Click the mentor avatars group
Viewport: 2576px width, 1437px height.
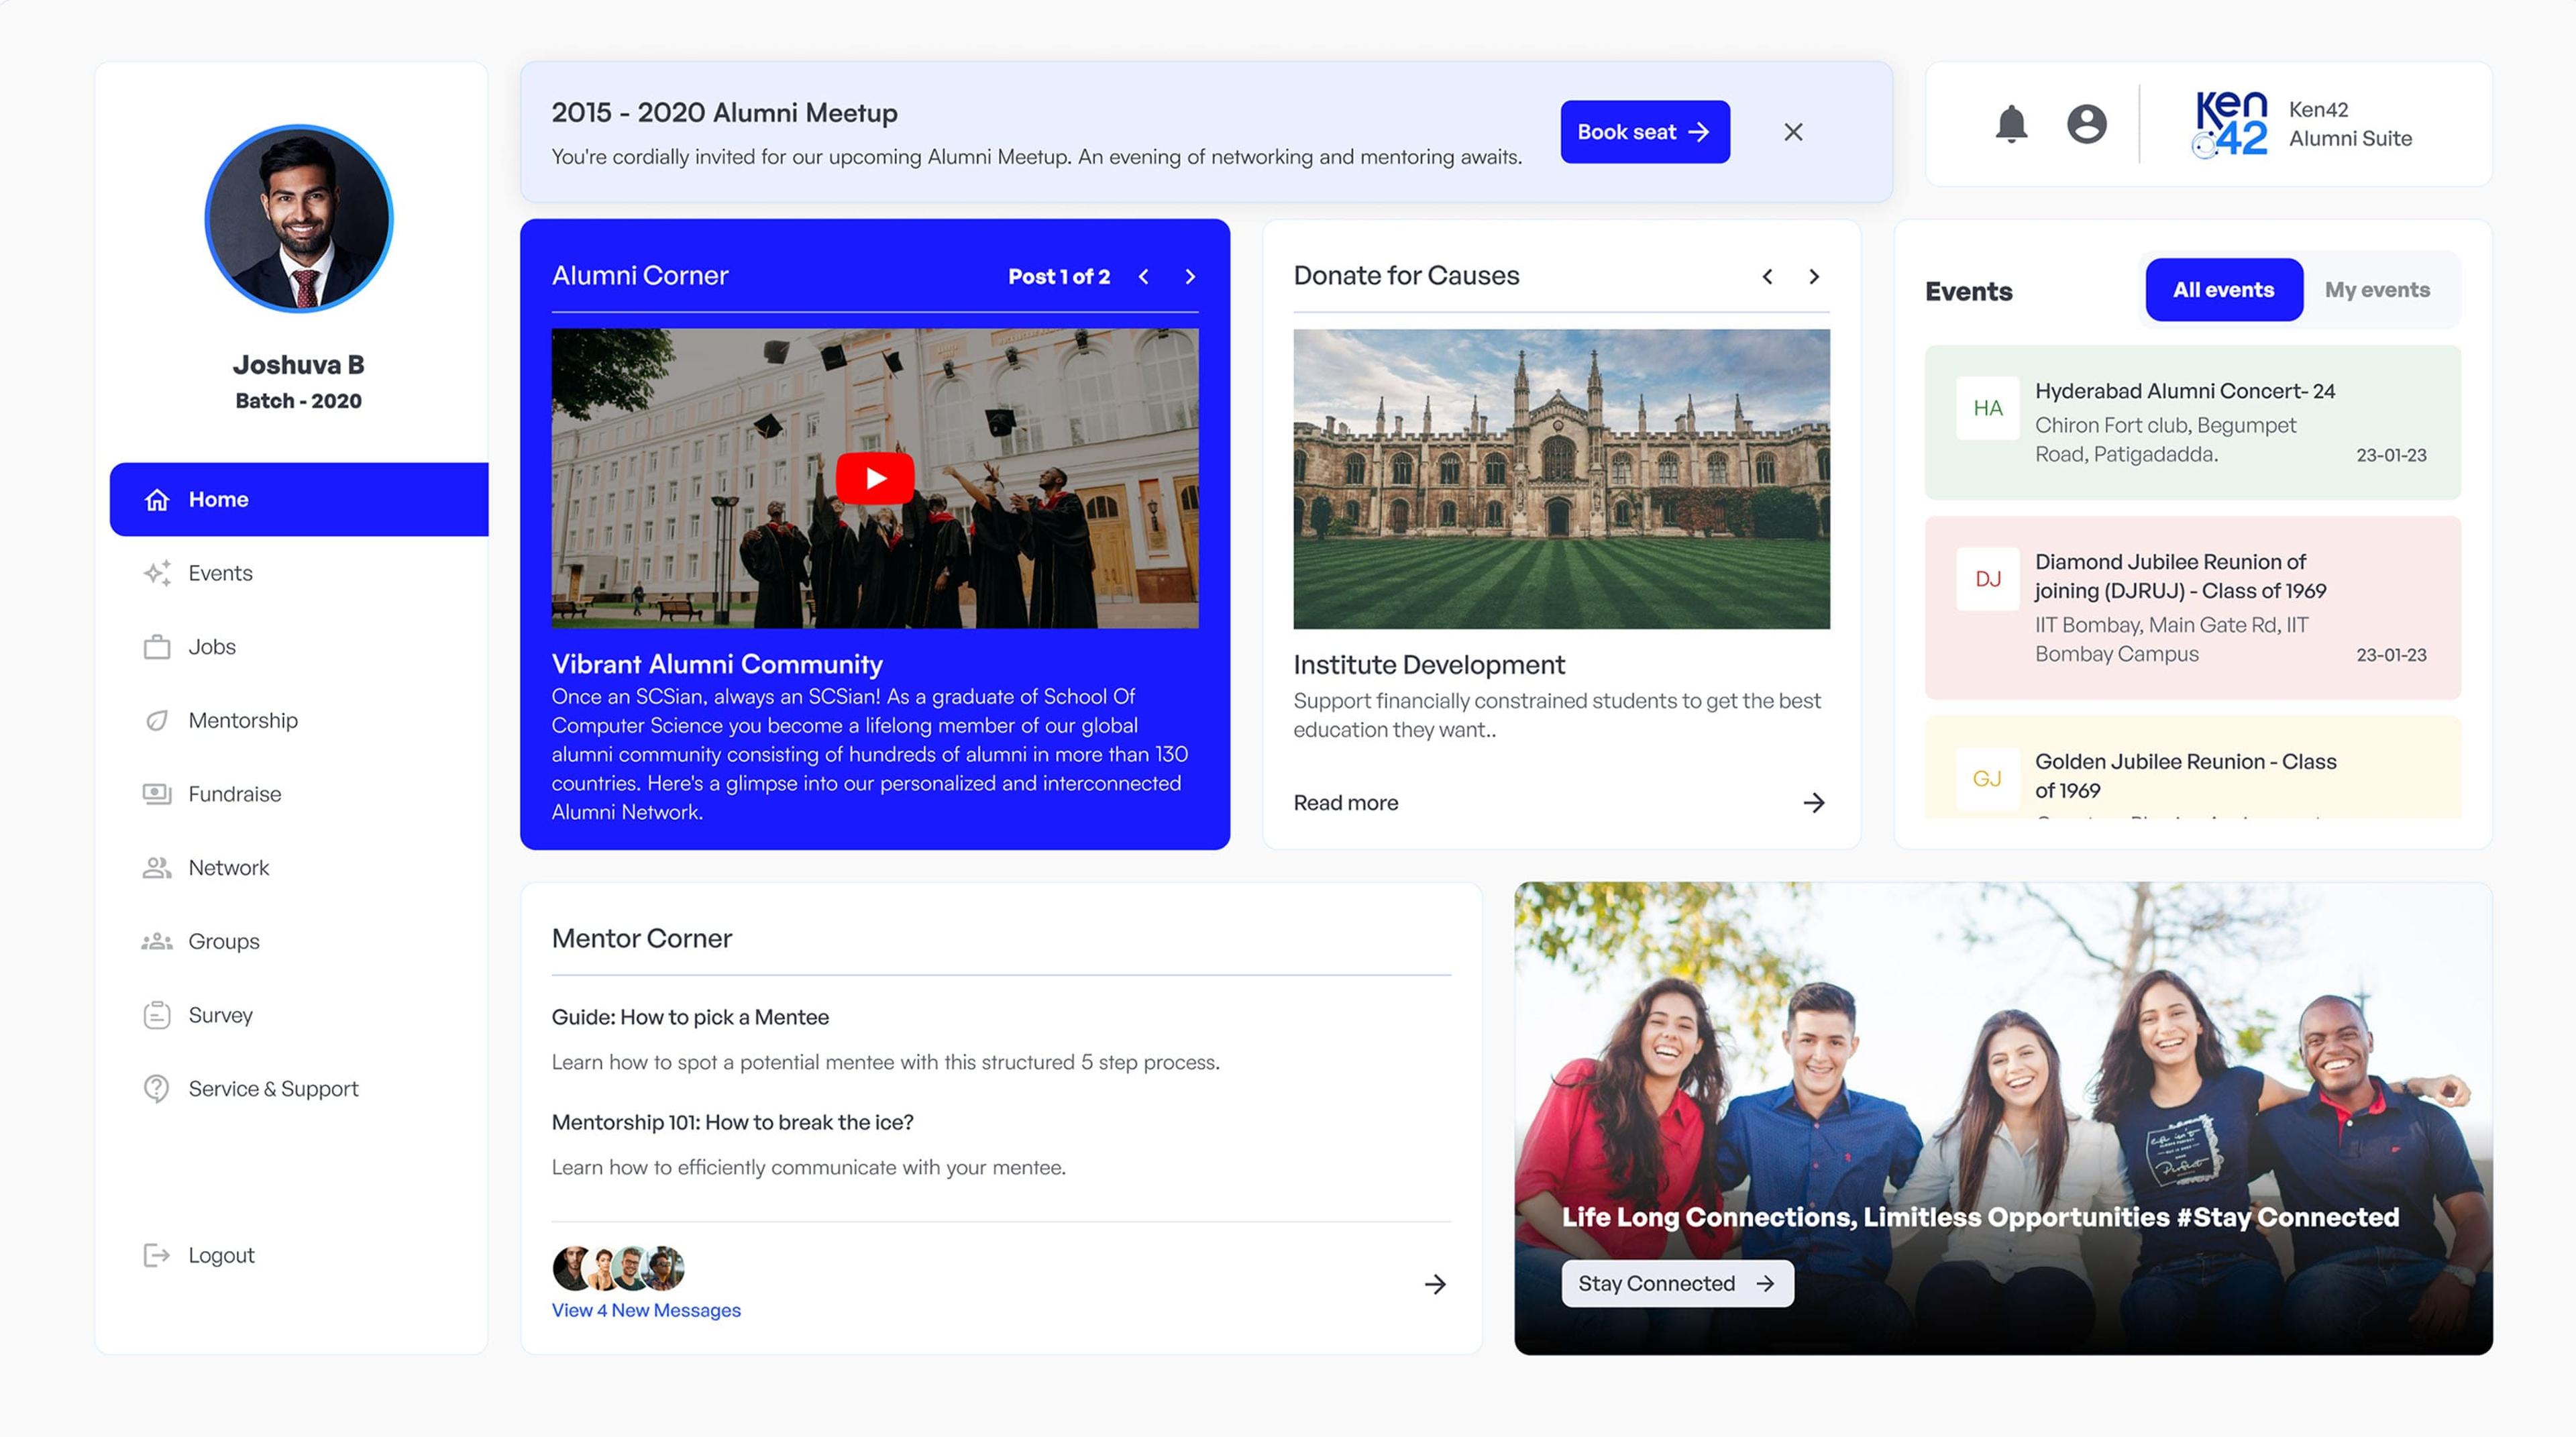tap(618, 1268)
